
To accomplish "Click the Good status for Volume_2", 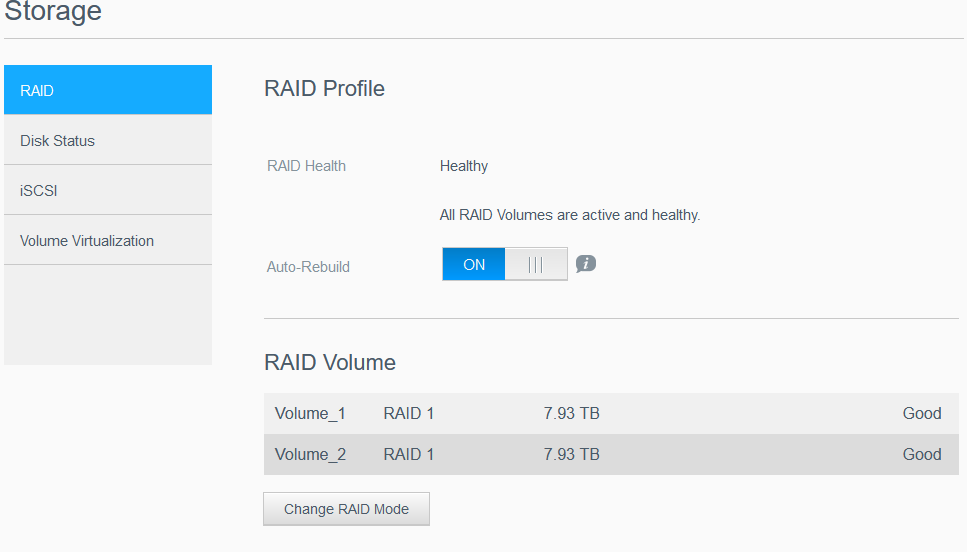I will click(x=921, y=455).
